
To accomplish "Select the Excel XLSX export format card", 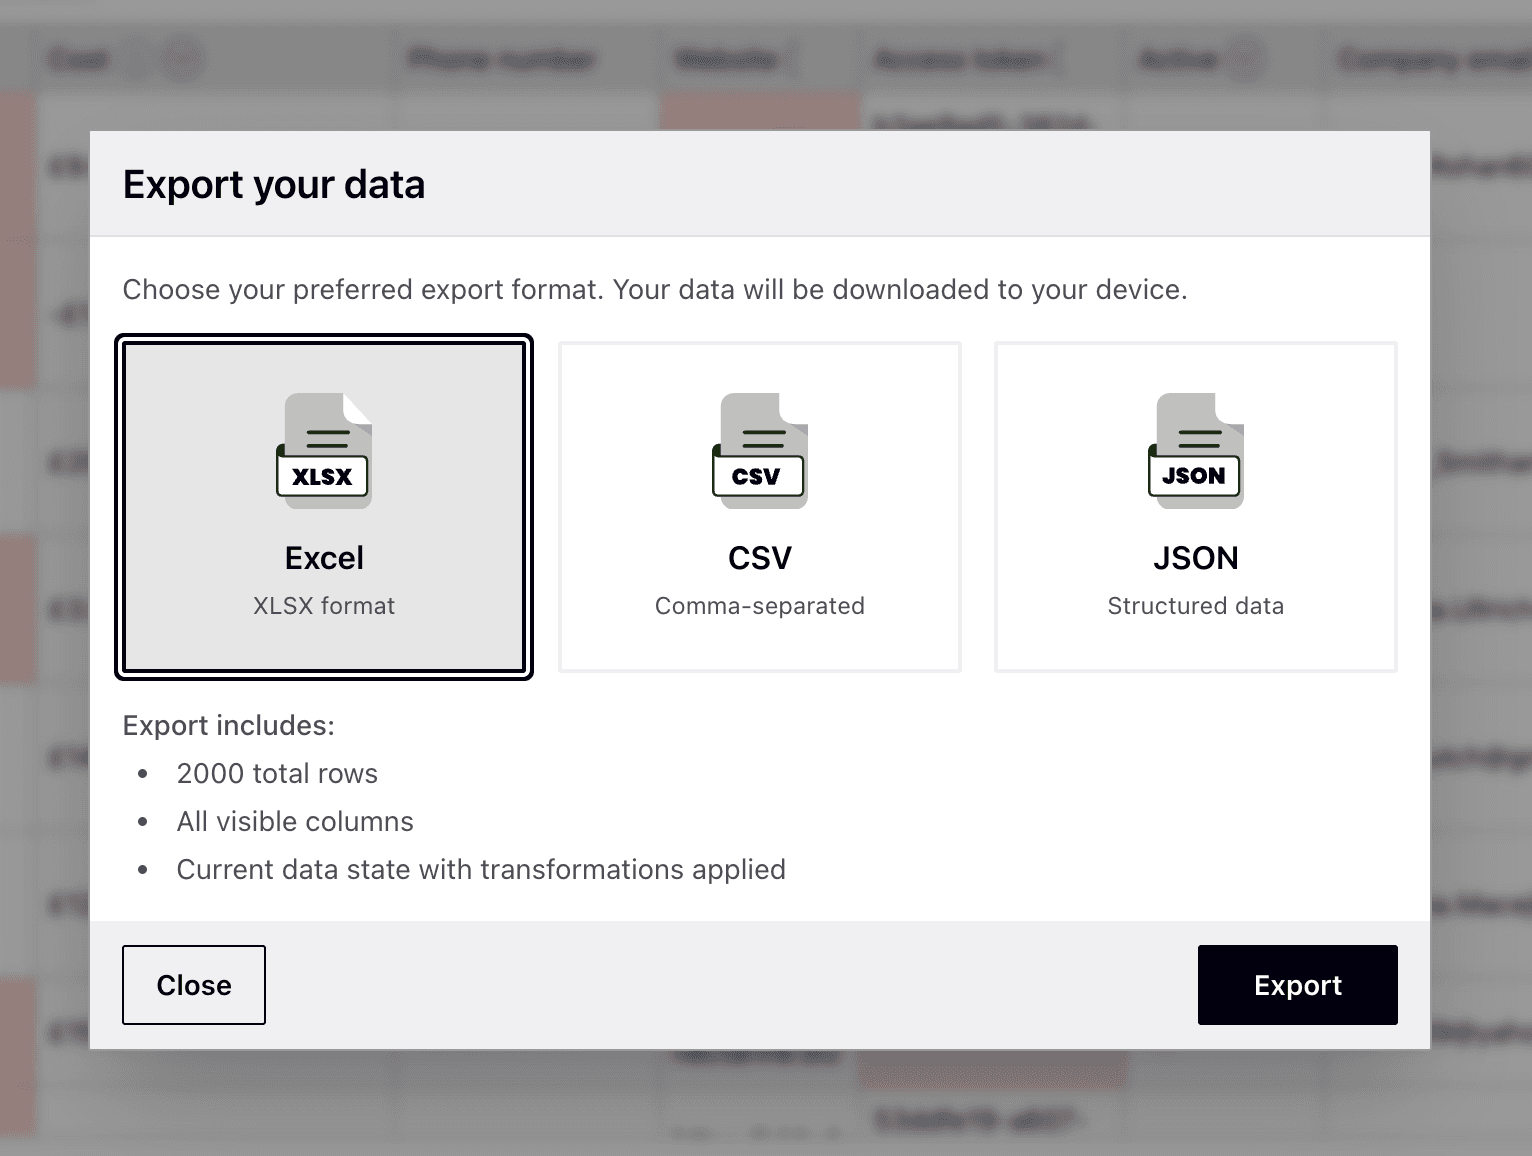I will click(x=323, y=506).
